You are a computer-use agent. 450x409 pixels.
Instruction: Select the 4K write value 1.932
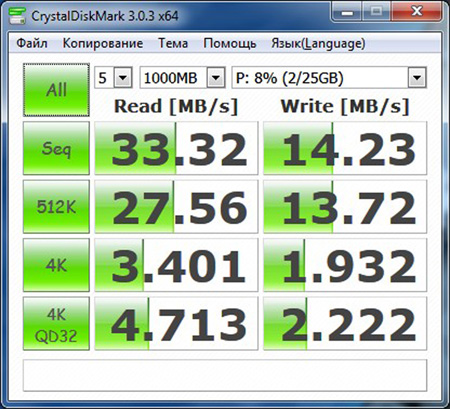point(345,265)
